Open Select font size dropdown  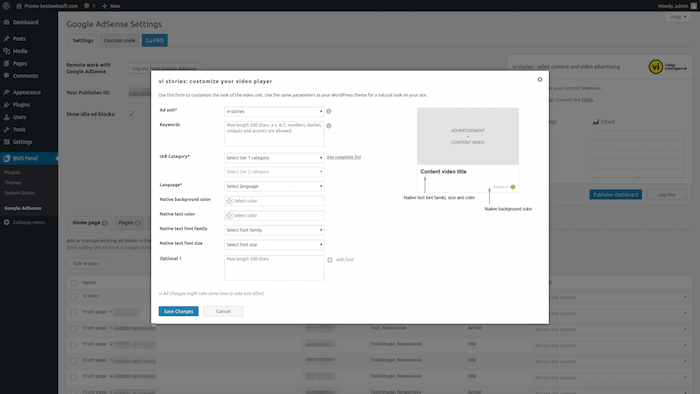click(x=274, y=245)
